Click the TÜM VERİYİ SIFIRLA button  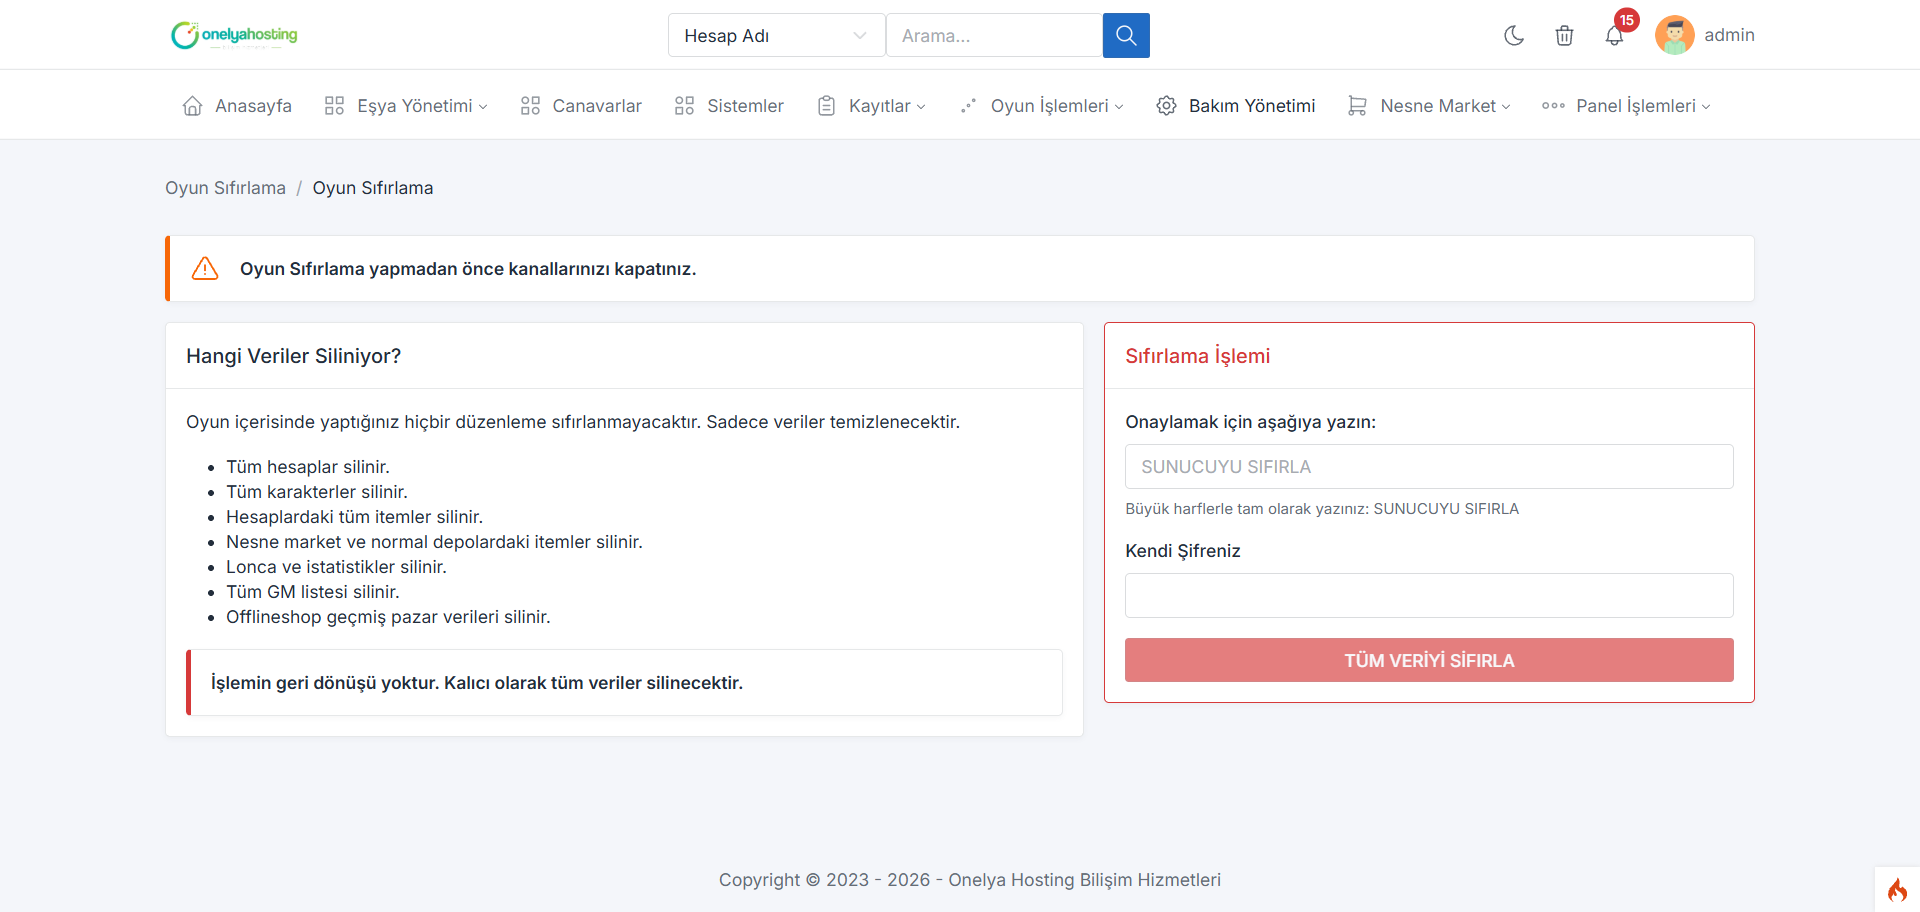(x=1429, y=660)
